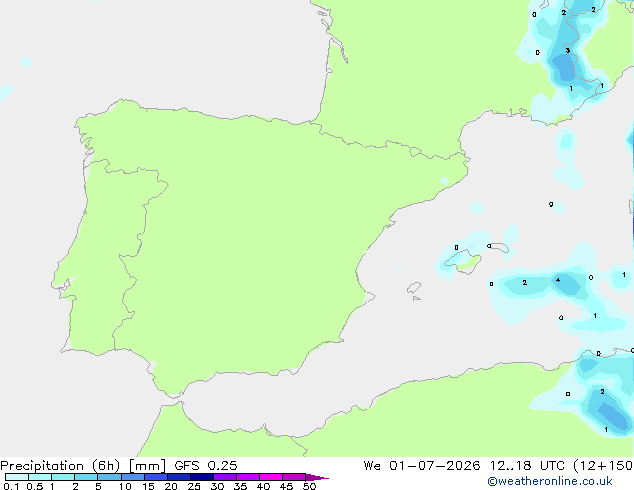Click the legend label '0.1'
The image size is (634, 490).
11,486
